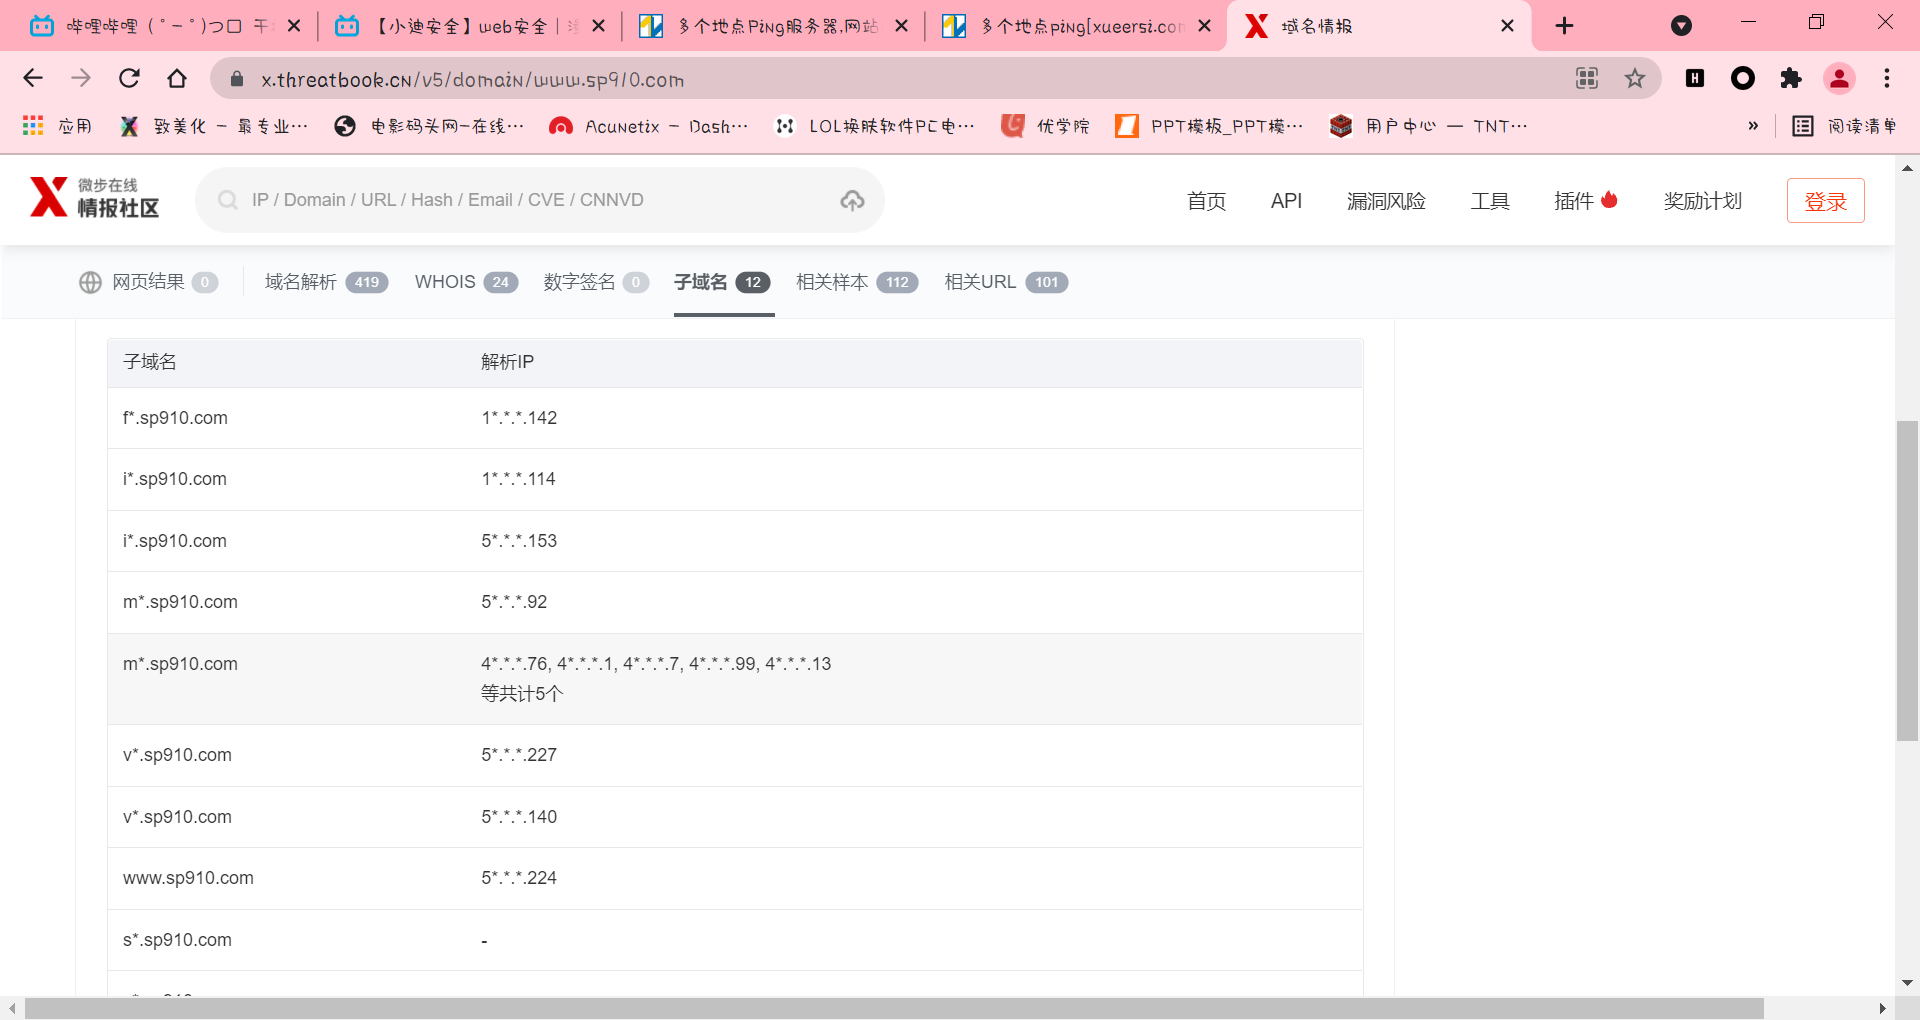Open the 漏洞风险 navigation link
1920x1020 pixels.
pyautogui.click(x=1385, y=201)
